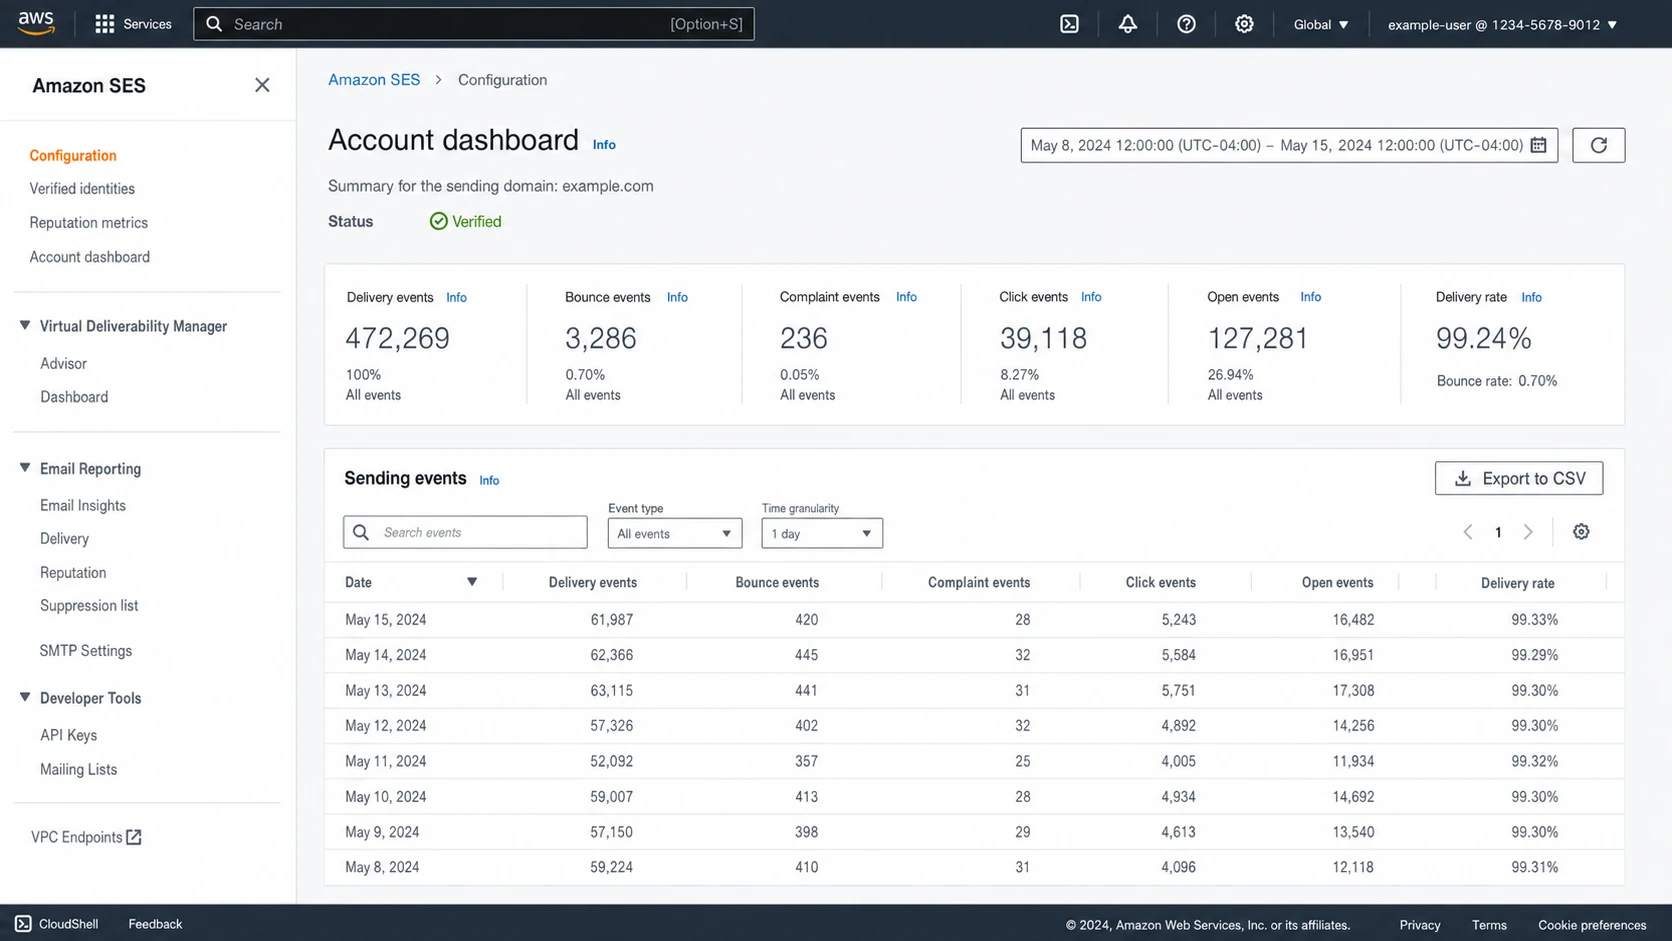
Task: Click the VPC Endpoints external link icon
Action: [x=134, y=837]
